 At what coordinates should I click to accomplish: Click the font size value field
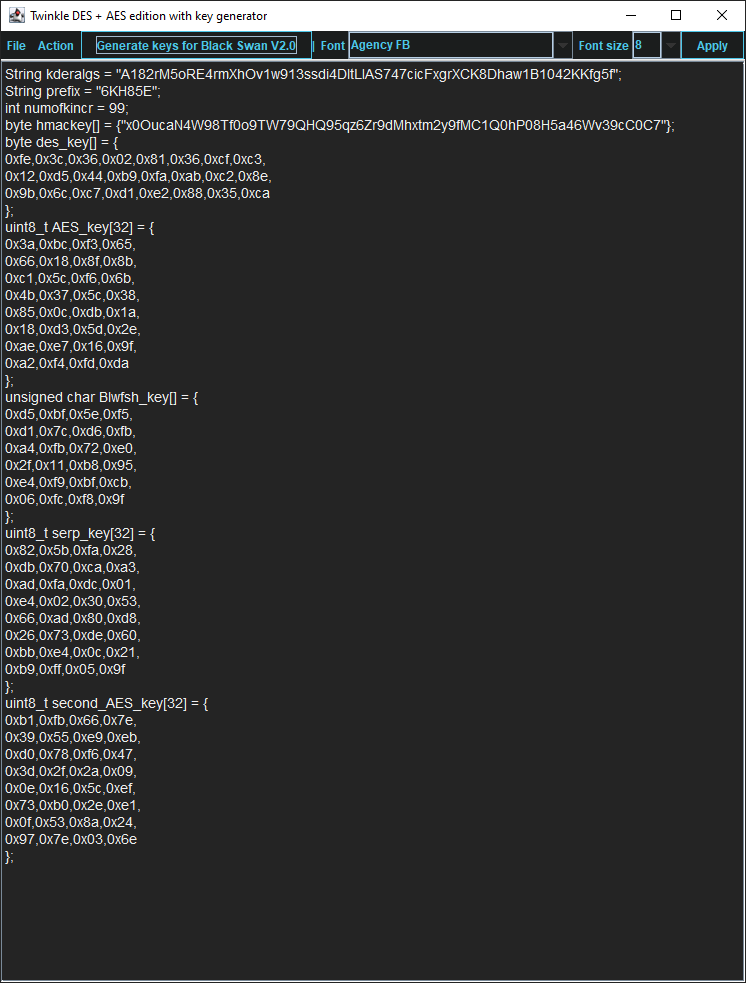[646, 46]
